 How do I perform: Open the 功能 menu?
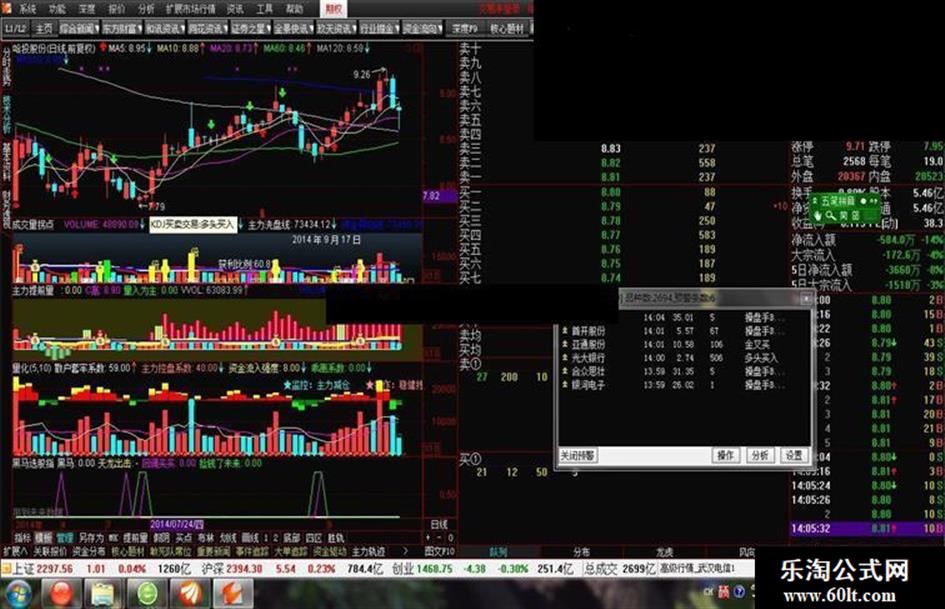(x=57, y=9)
